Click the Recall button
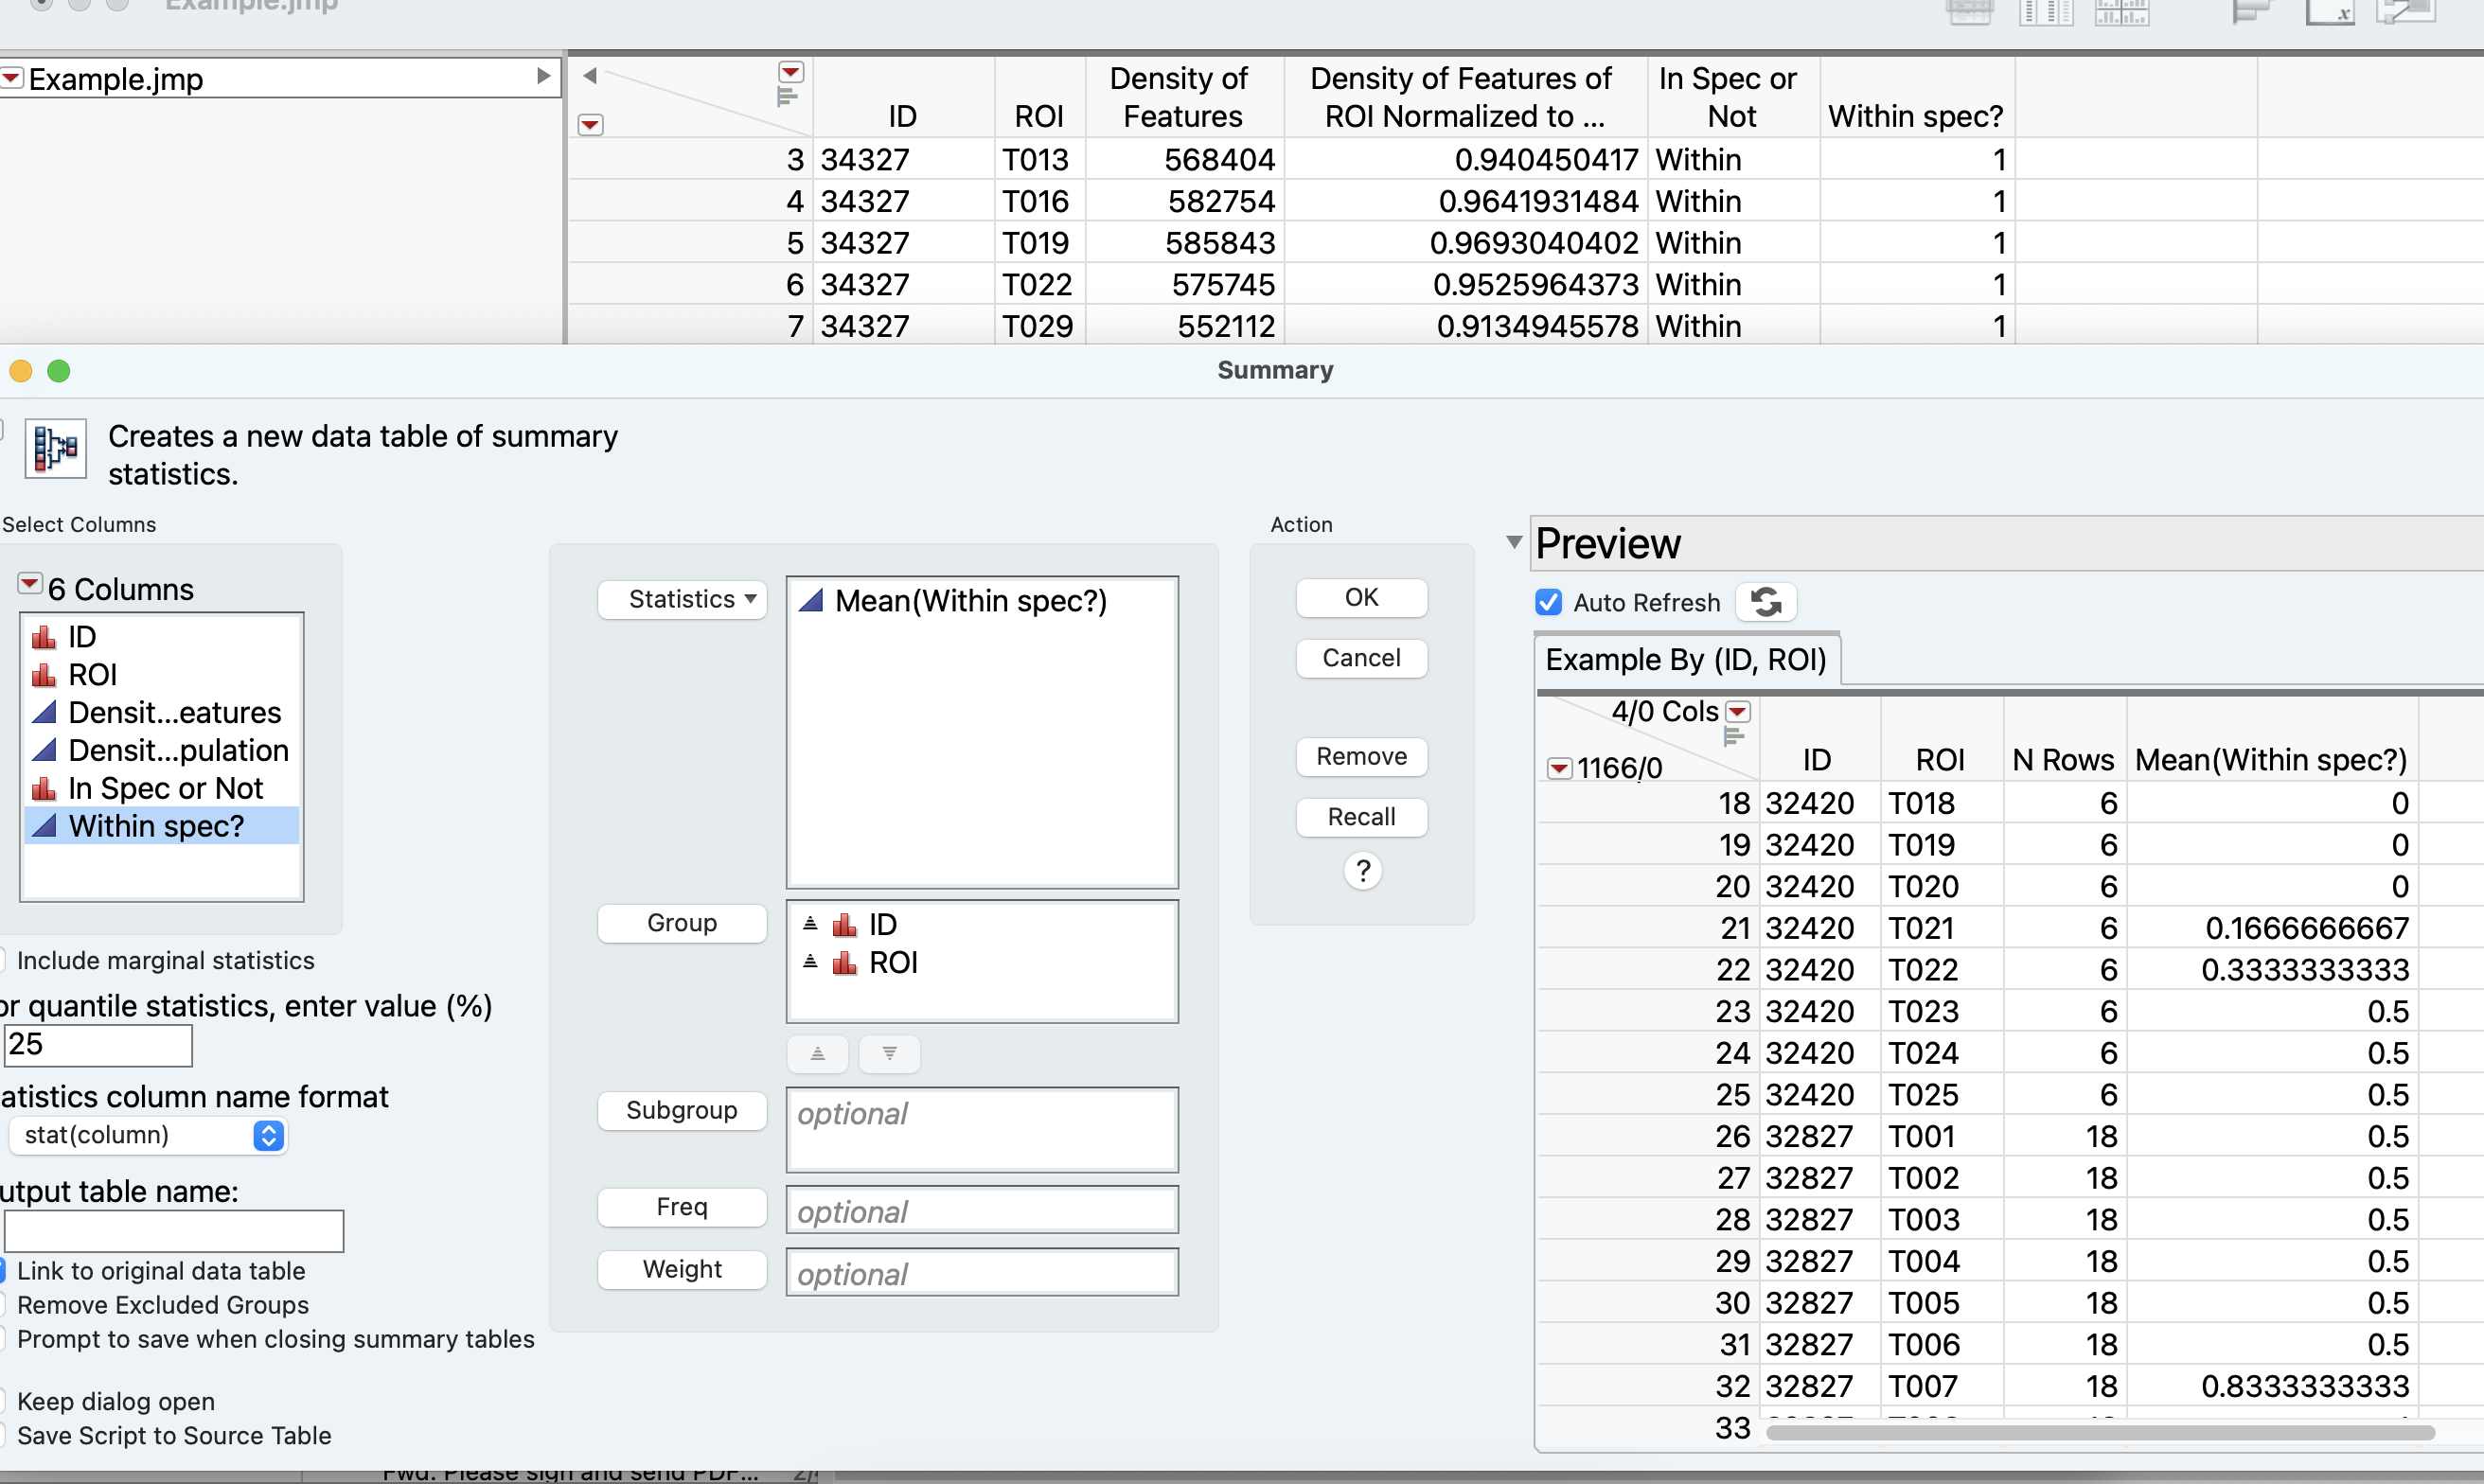The width and height of the screenshot is (2484, 1484). click(x=1361, y=817)
